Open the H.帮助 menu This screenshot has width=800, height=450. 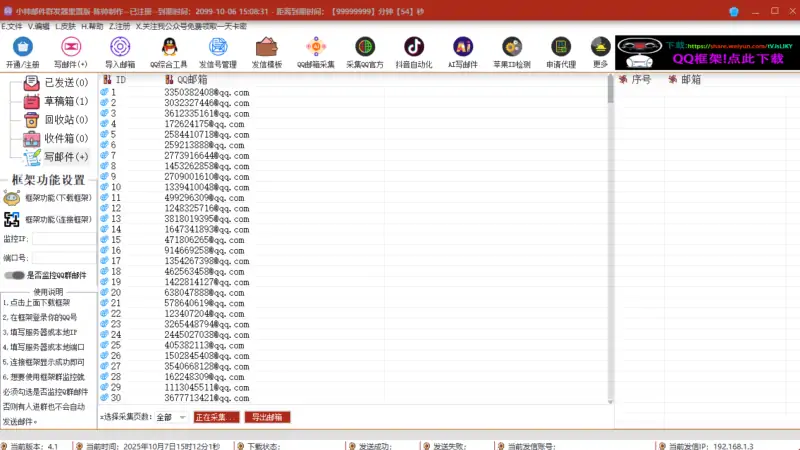click(x=92, y=25)
